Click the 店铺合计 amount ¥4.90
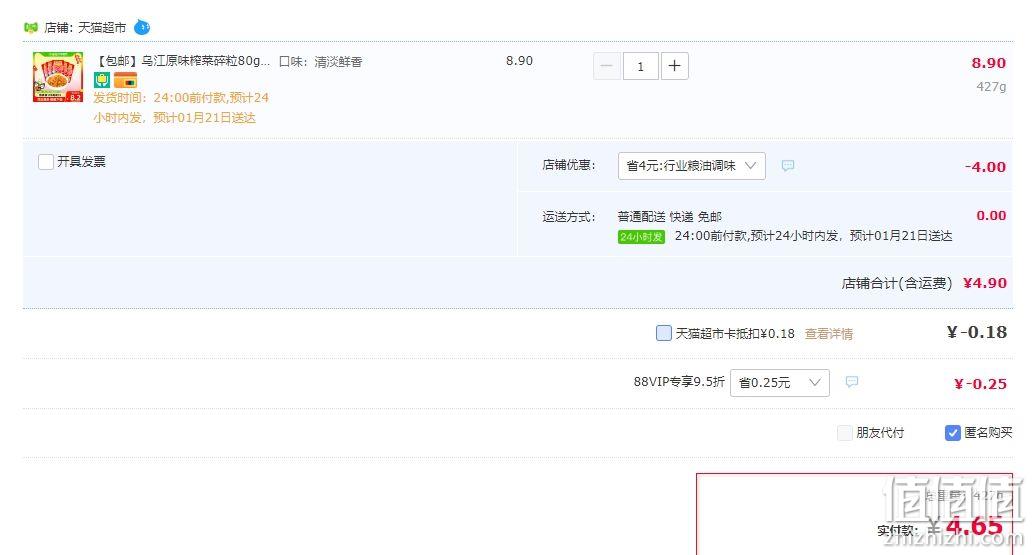1033x555 pixels. pos(985,283)
